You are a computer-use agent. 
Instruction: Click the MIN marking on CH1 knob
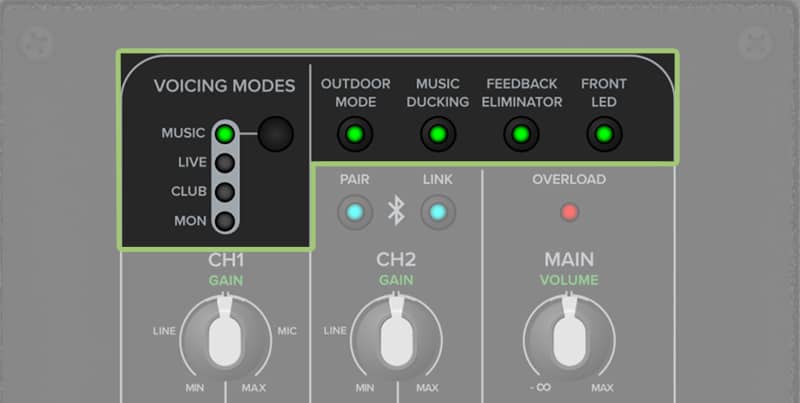pyautogui.click(x=195, y=388)
